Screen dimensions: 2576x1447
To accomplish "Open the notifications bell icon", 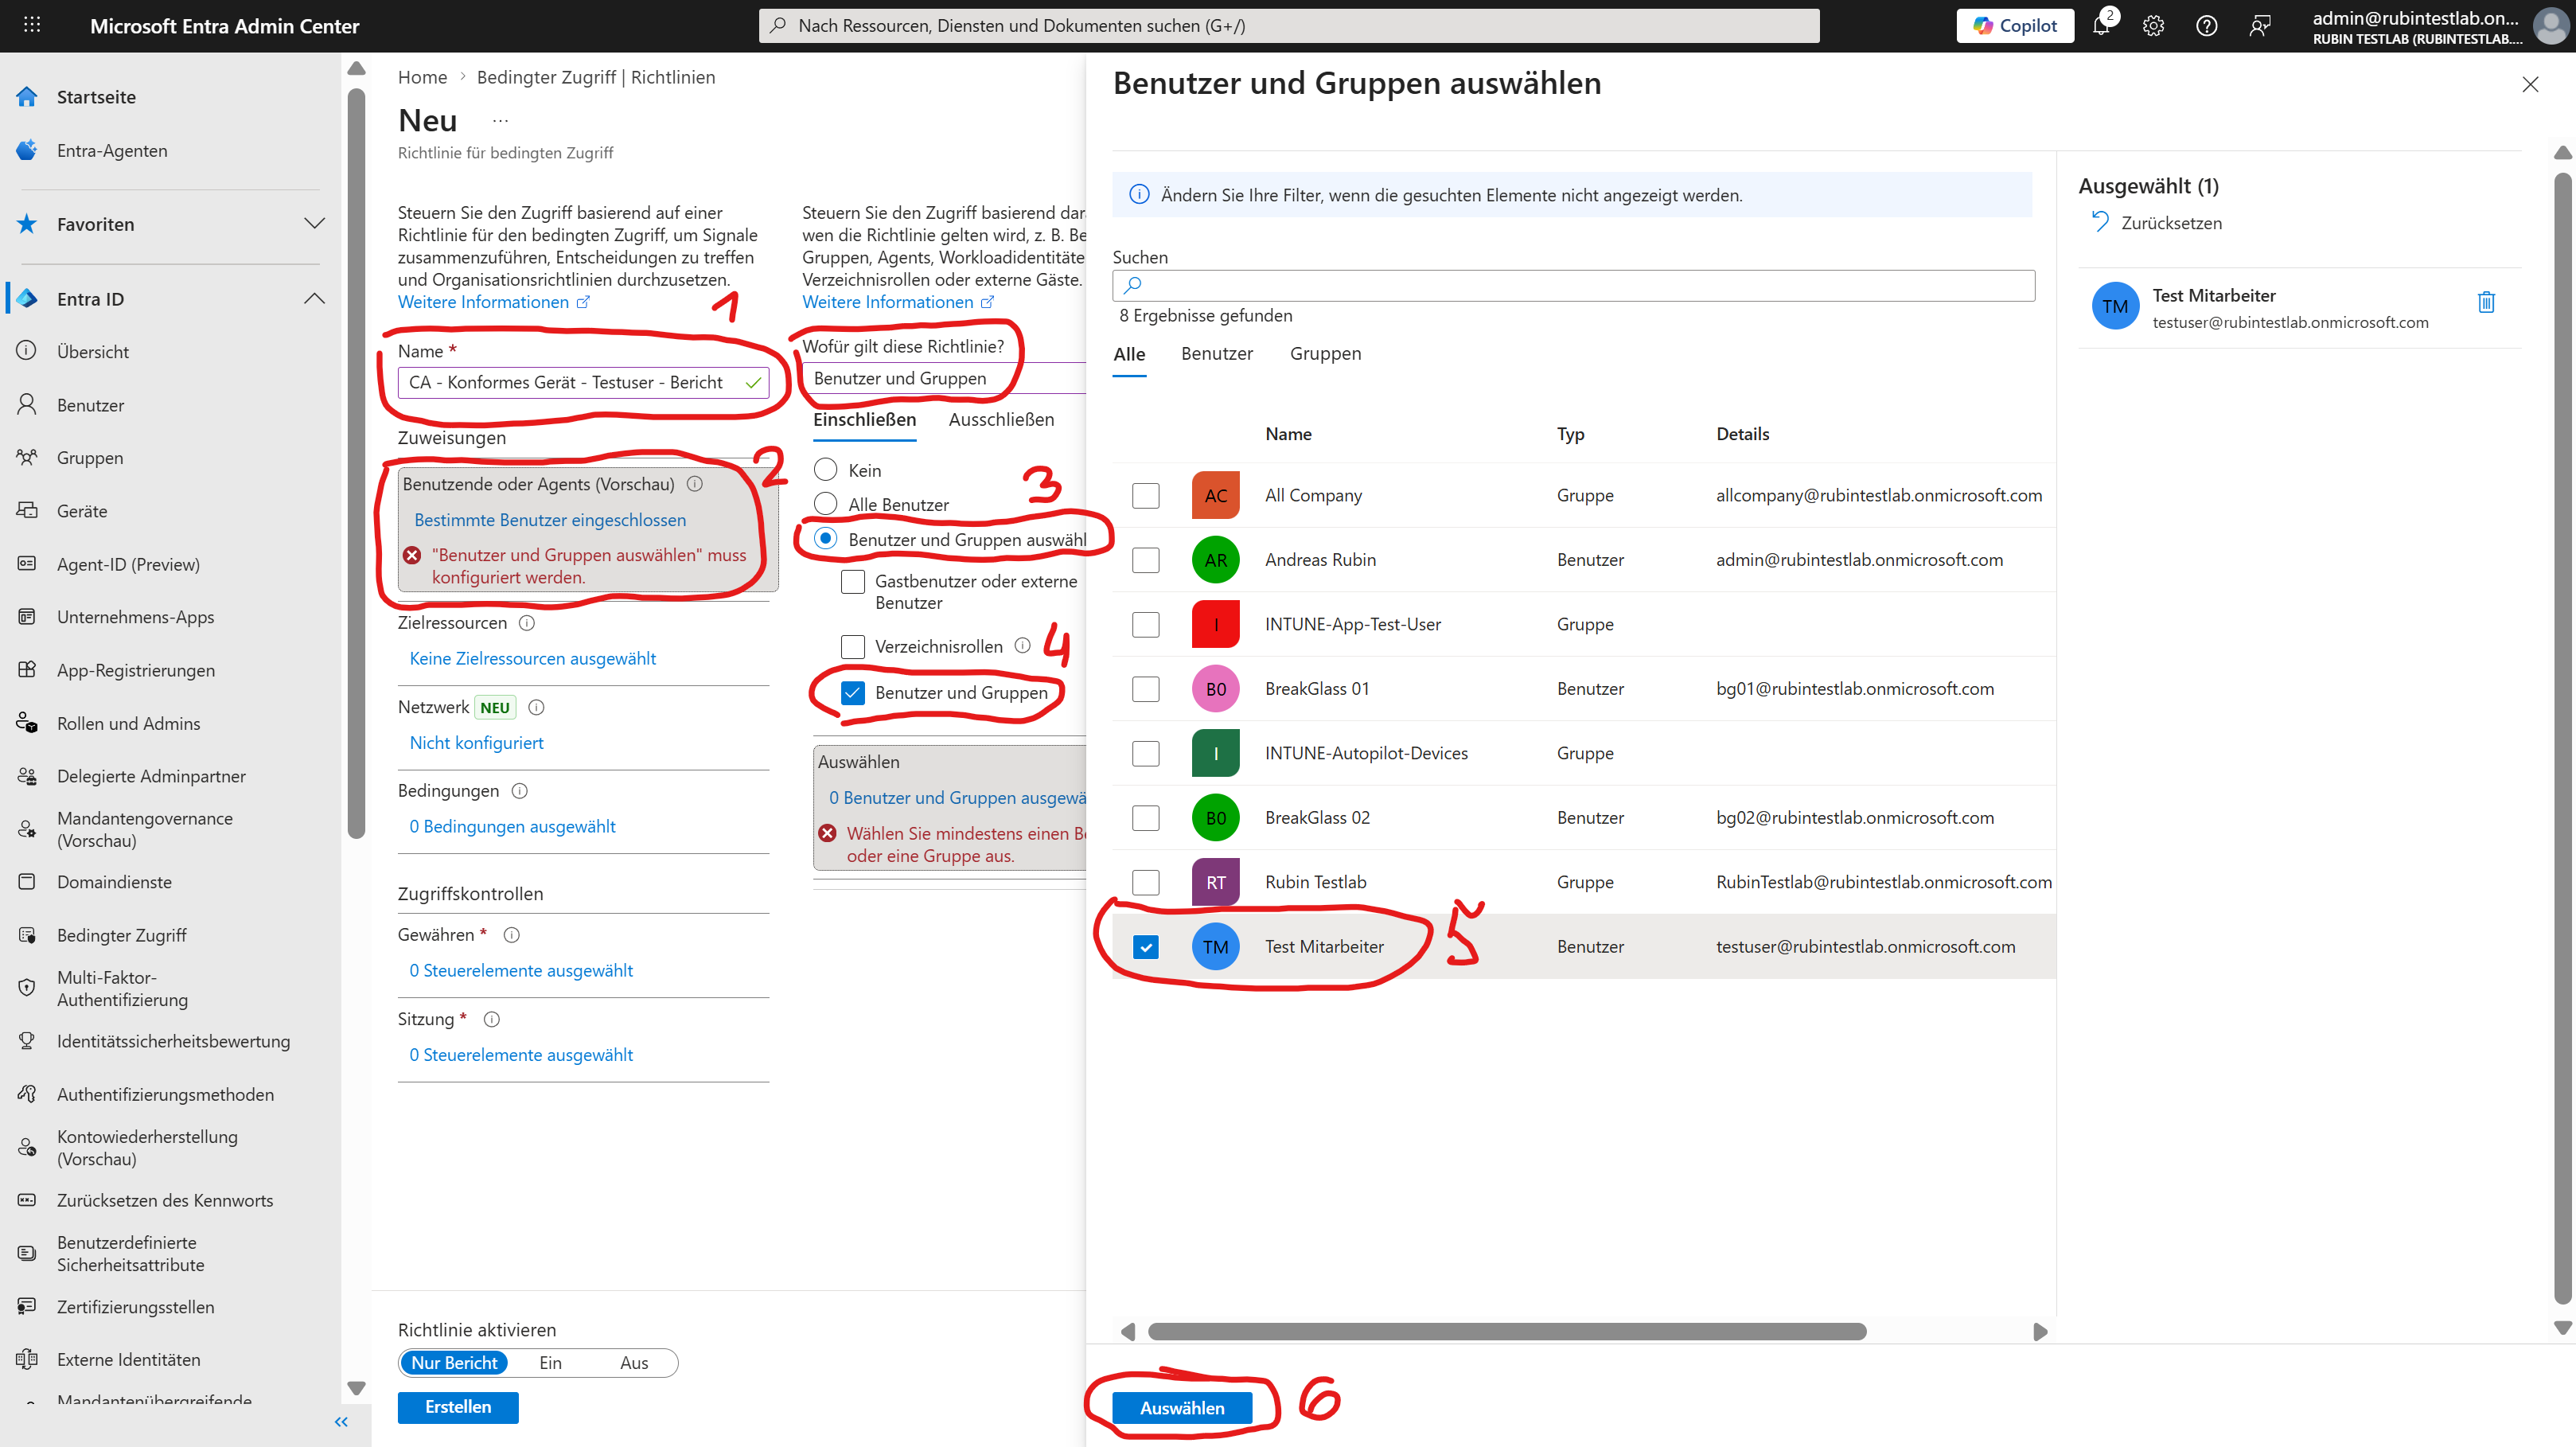I will (2100, 26).
